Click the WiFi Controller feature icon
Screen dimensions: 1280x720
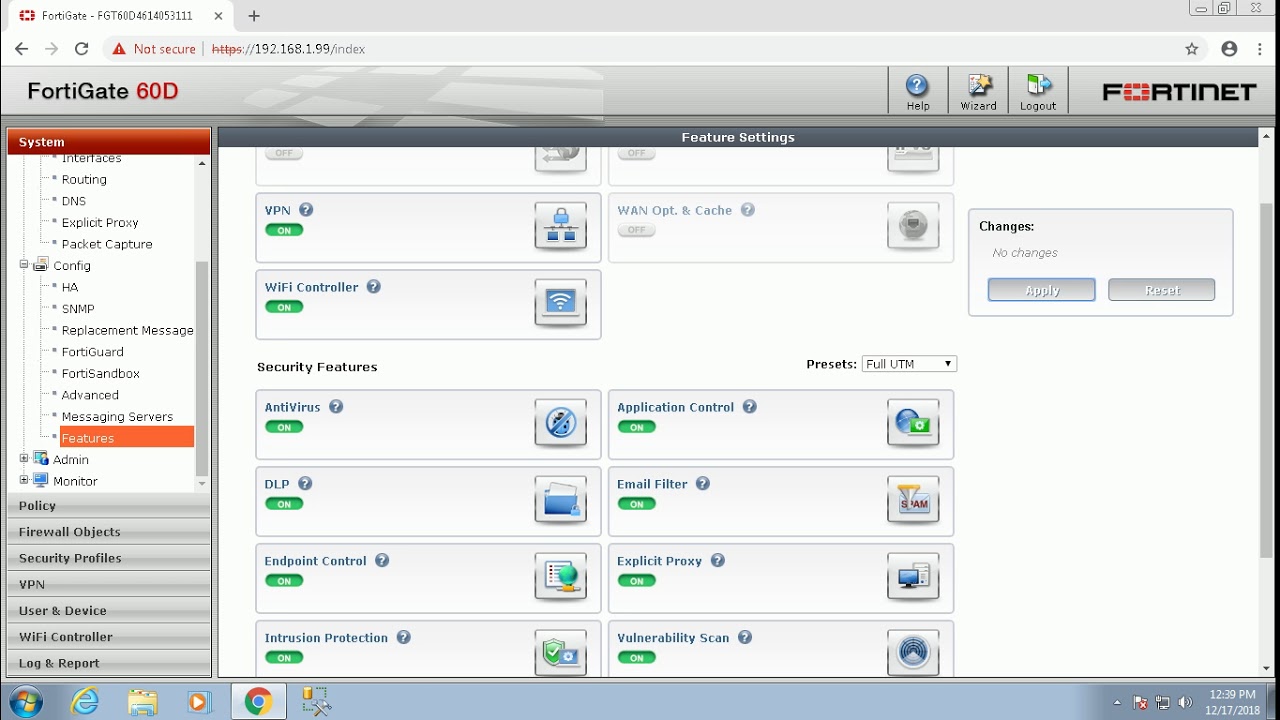[x=560, y=303]
